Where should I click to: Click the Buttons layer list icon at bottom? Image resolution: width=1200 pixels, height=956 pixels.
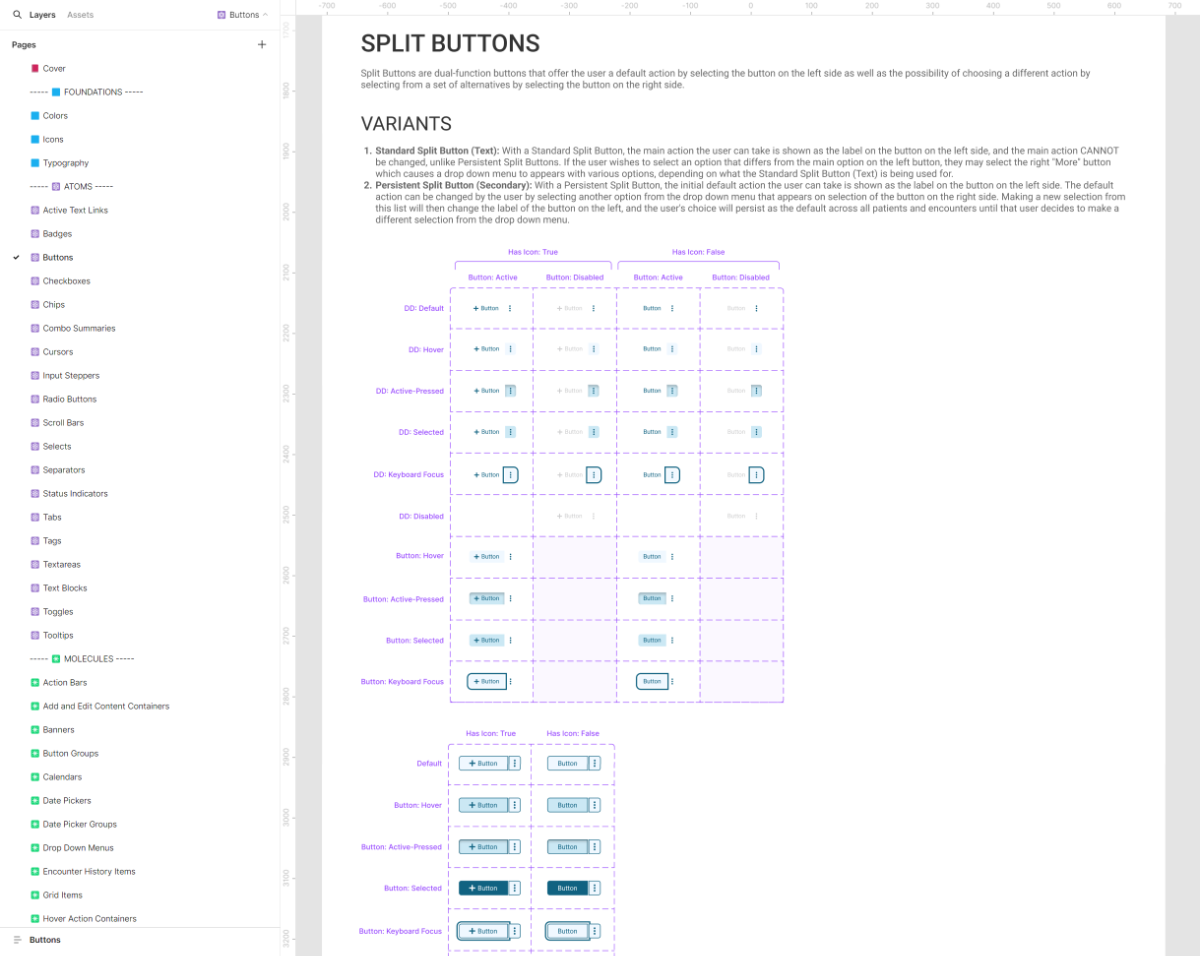coord(17,940)
